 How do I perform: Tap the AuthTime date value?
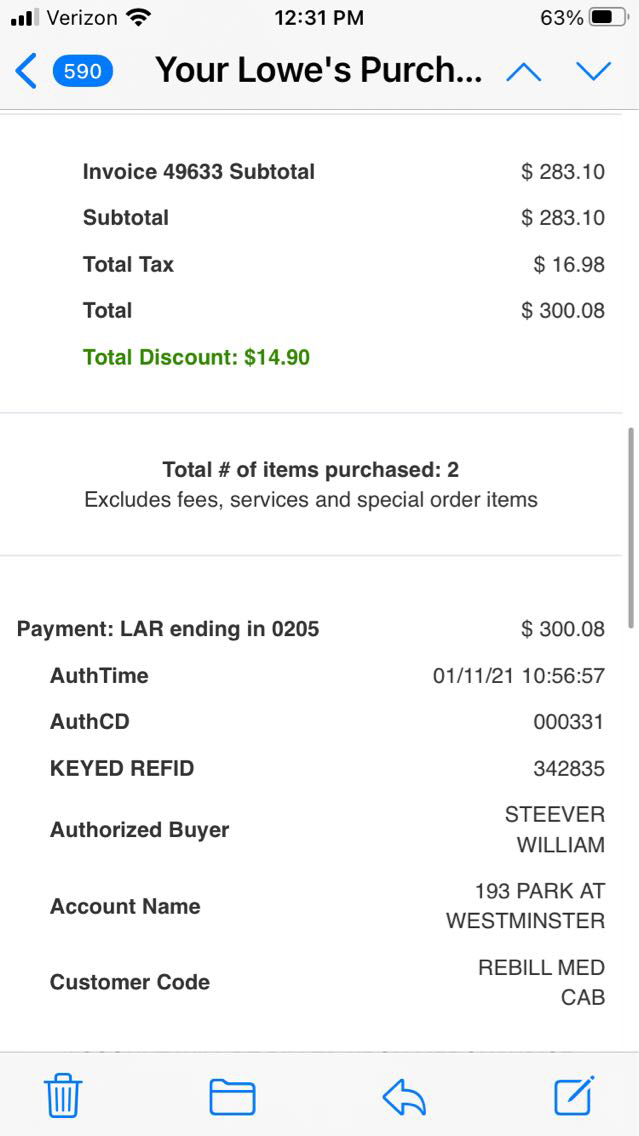point(518,676)
